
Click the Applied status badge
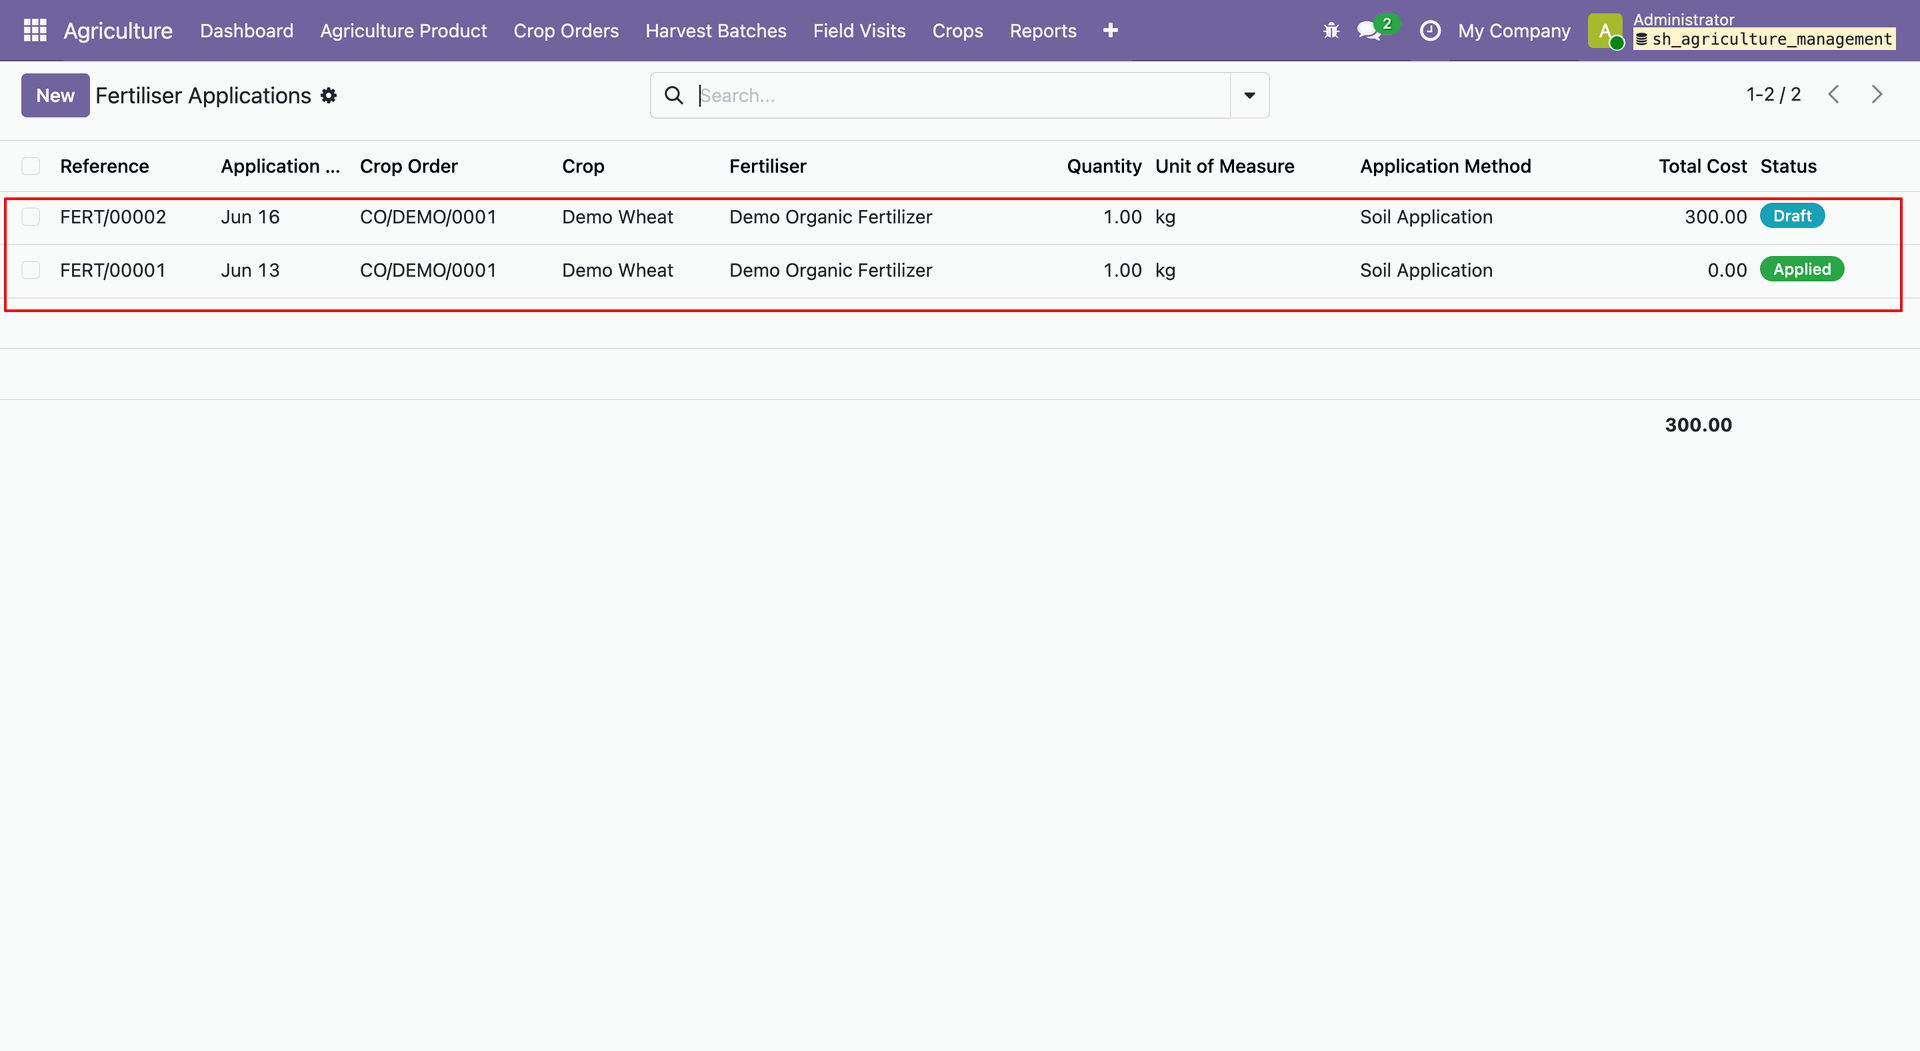(1802, 269)
